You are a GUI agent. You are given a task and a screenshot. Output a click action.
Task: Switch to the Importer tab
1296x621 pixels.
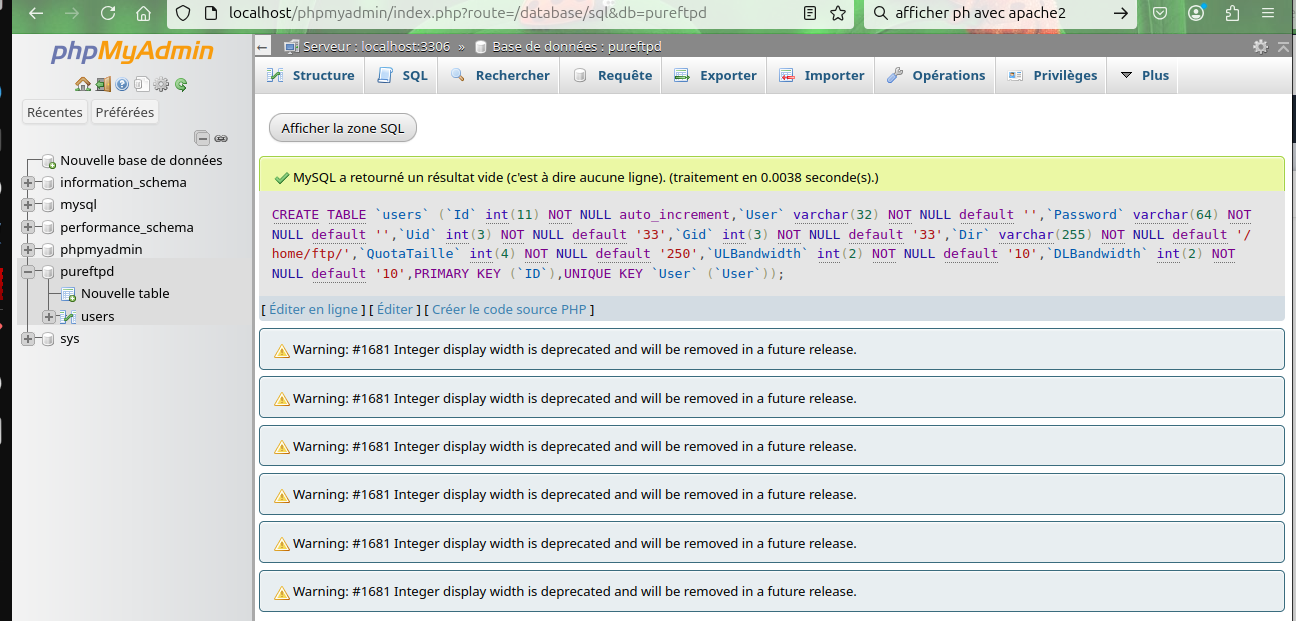[x=821, y=76]
